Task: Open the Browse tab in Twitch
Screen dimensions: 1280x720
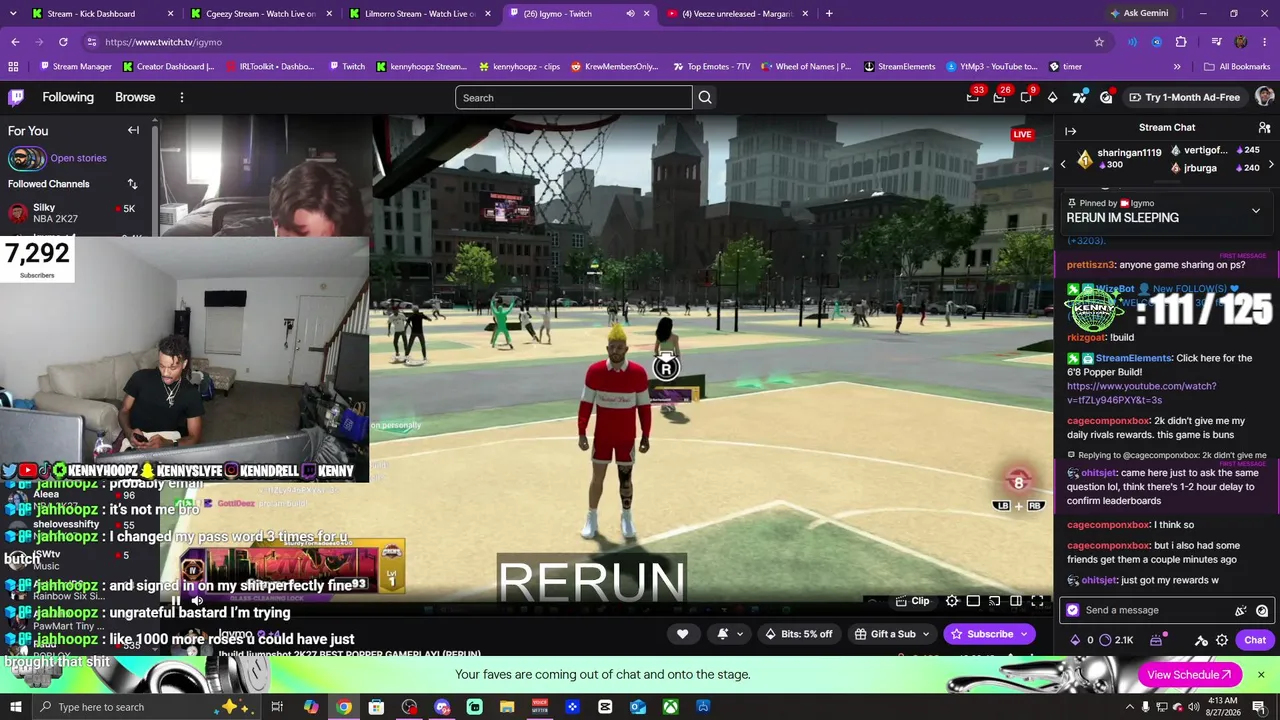Action: tap(135, 97)
